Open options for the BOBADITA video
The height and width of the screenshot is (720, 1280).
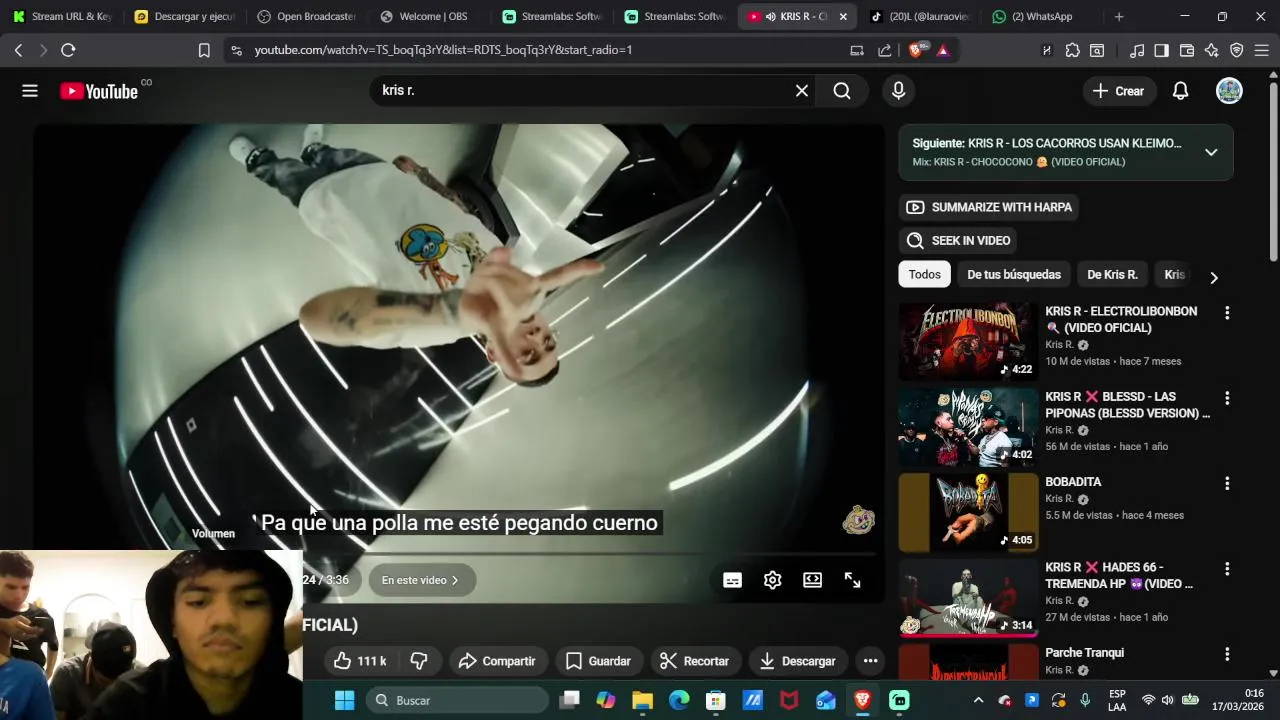tap(1227, 483)
